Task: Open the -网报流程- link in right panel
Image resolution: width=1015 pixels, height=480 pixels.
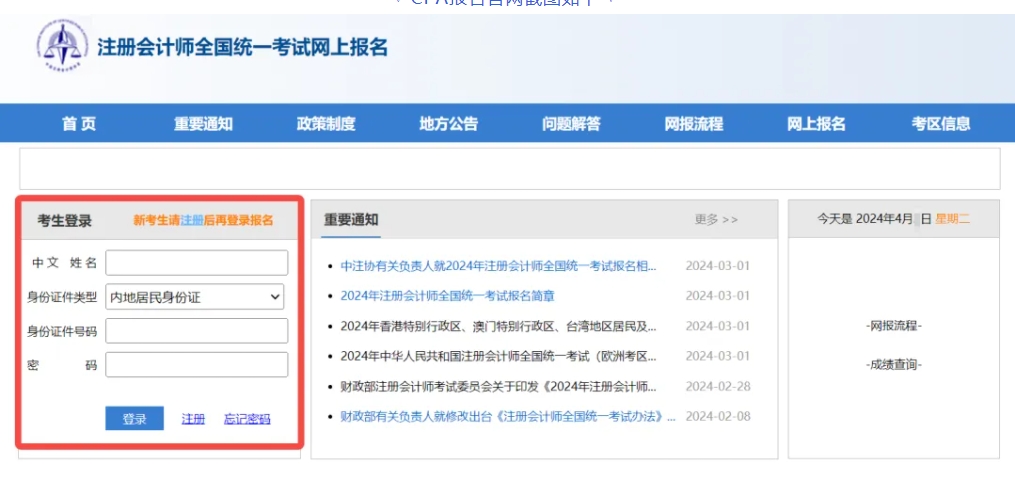Action: [x=893, y=326]
